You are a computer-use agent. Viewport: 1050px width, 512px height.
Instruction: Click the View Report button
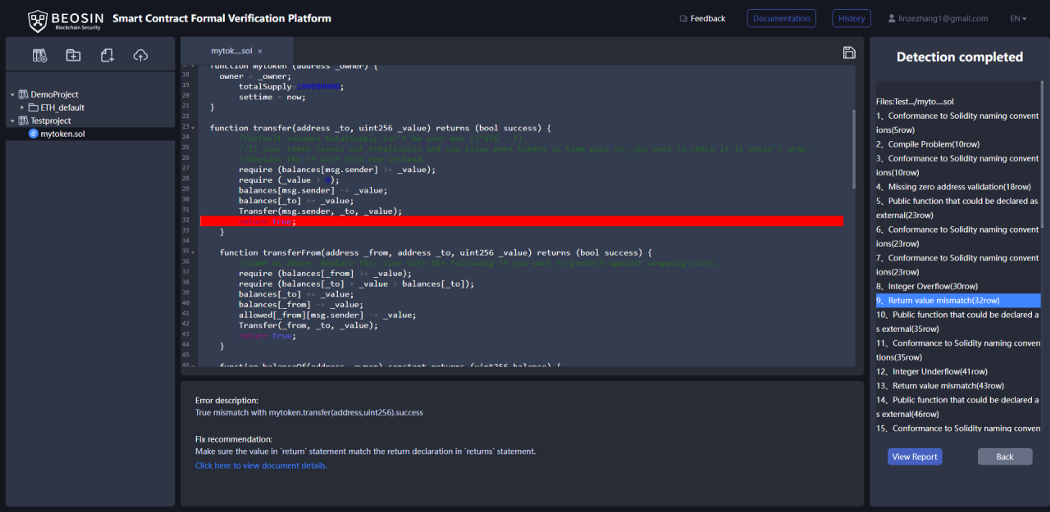pos(915,456)
